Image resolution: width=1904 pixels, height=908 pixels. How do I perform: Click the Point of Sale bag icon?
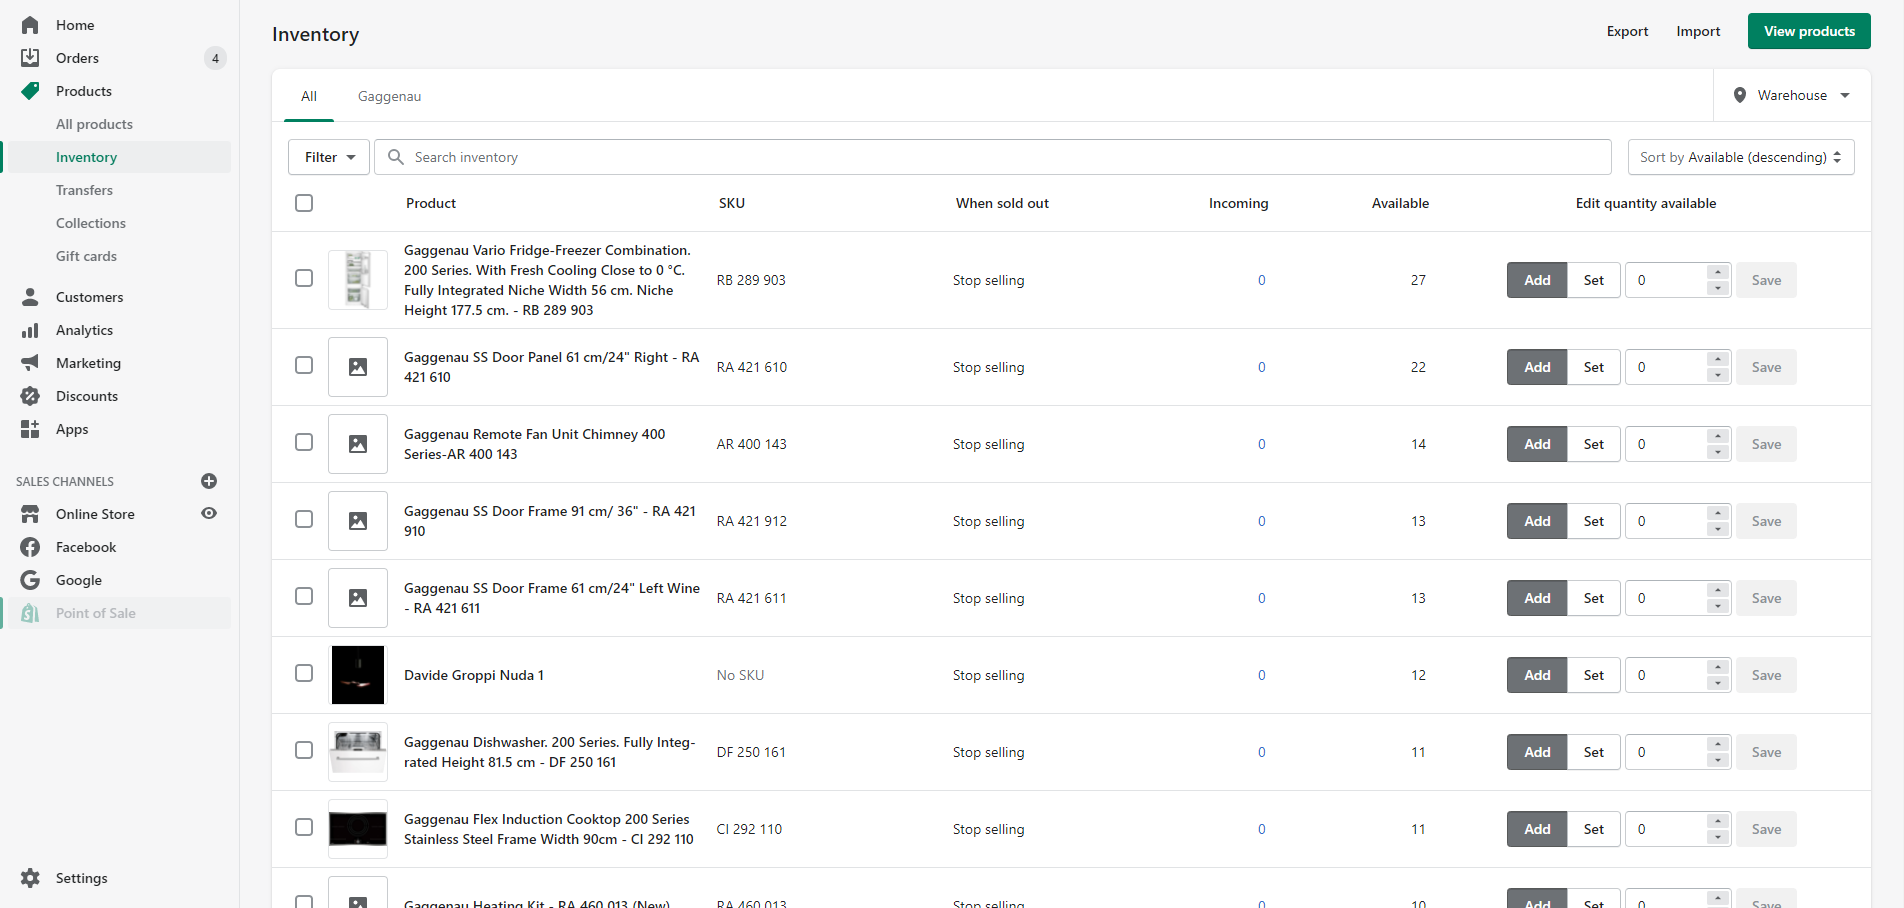point(30,613)
